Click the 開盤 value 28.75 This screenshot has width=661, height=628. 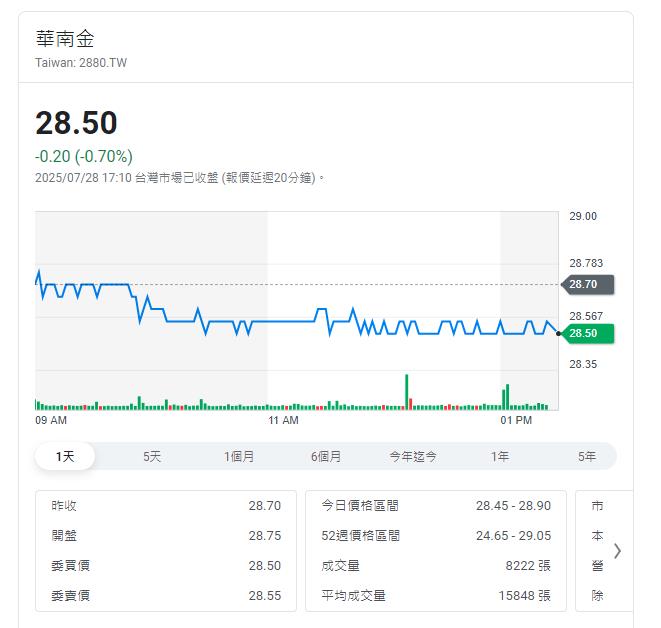point(265,536)
